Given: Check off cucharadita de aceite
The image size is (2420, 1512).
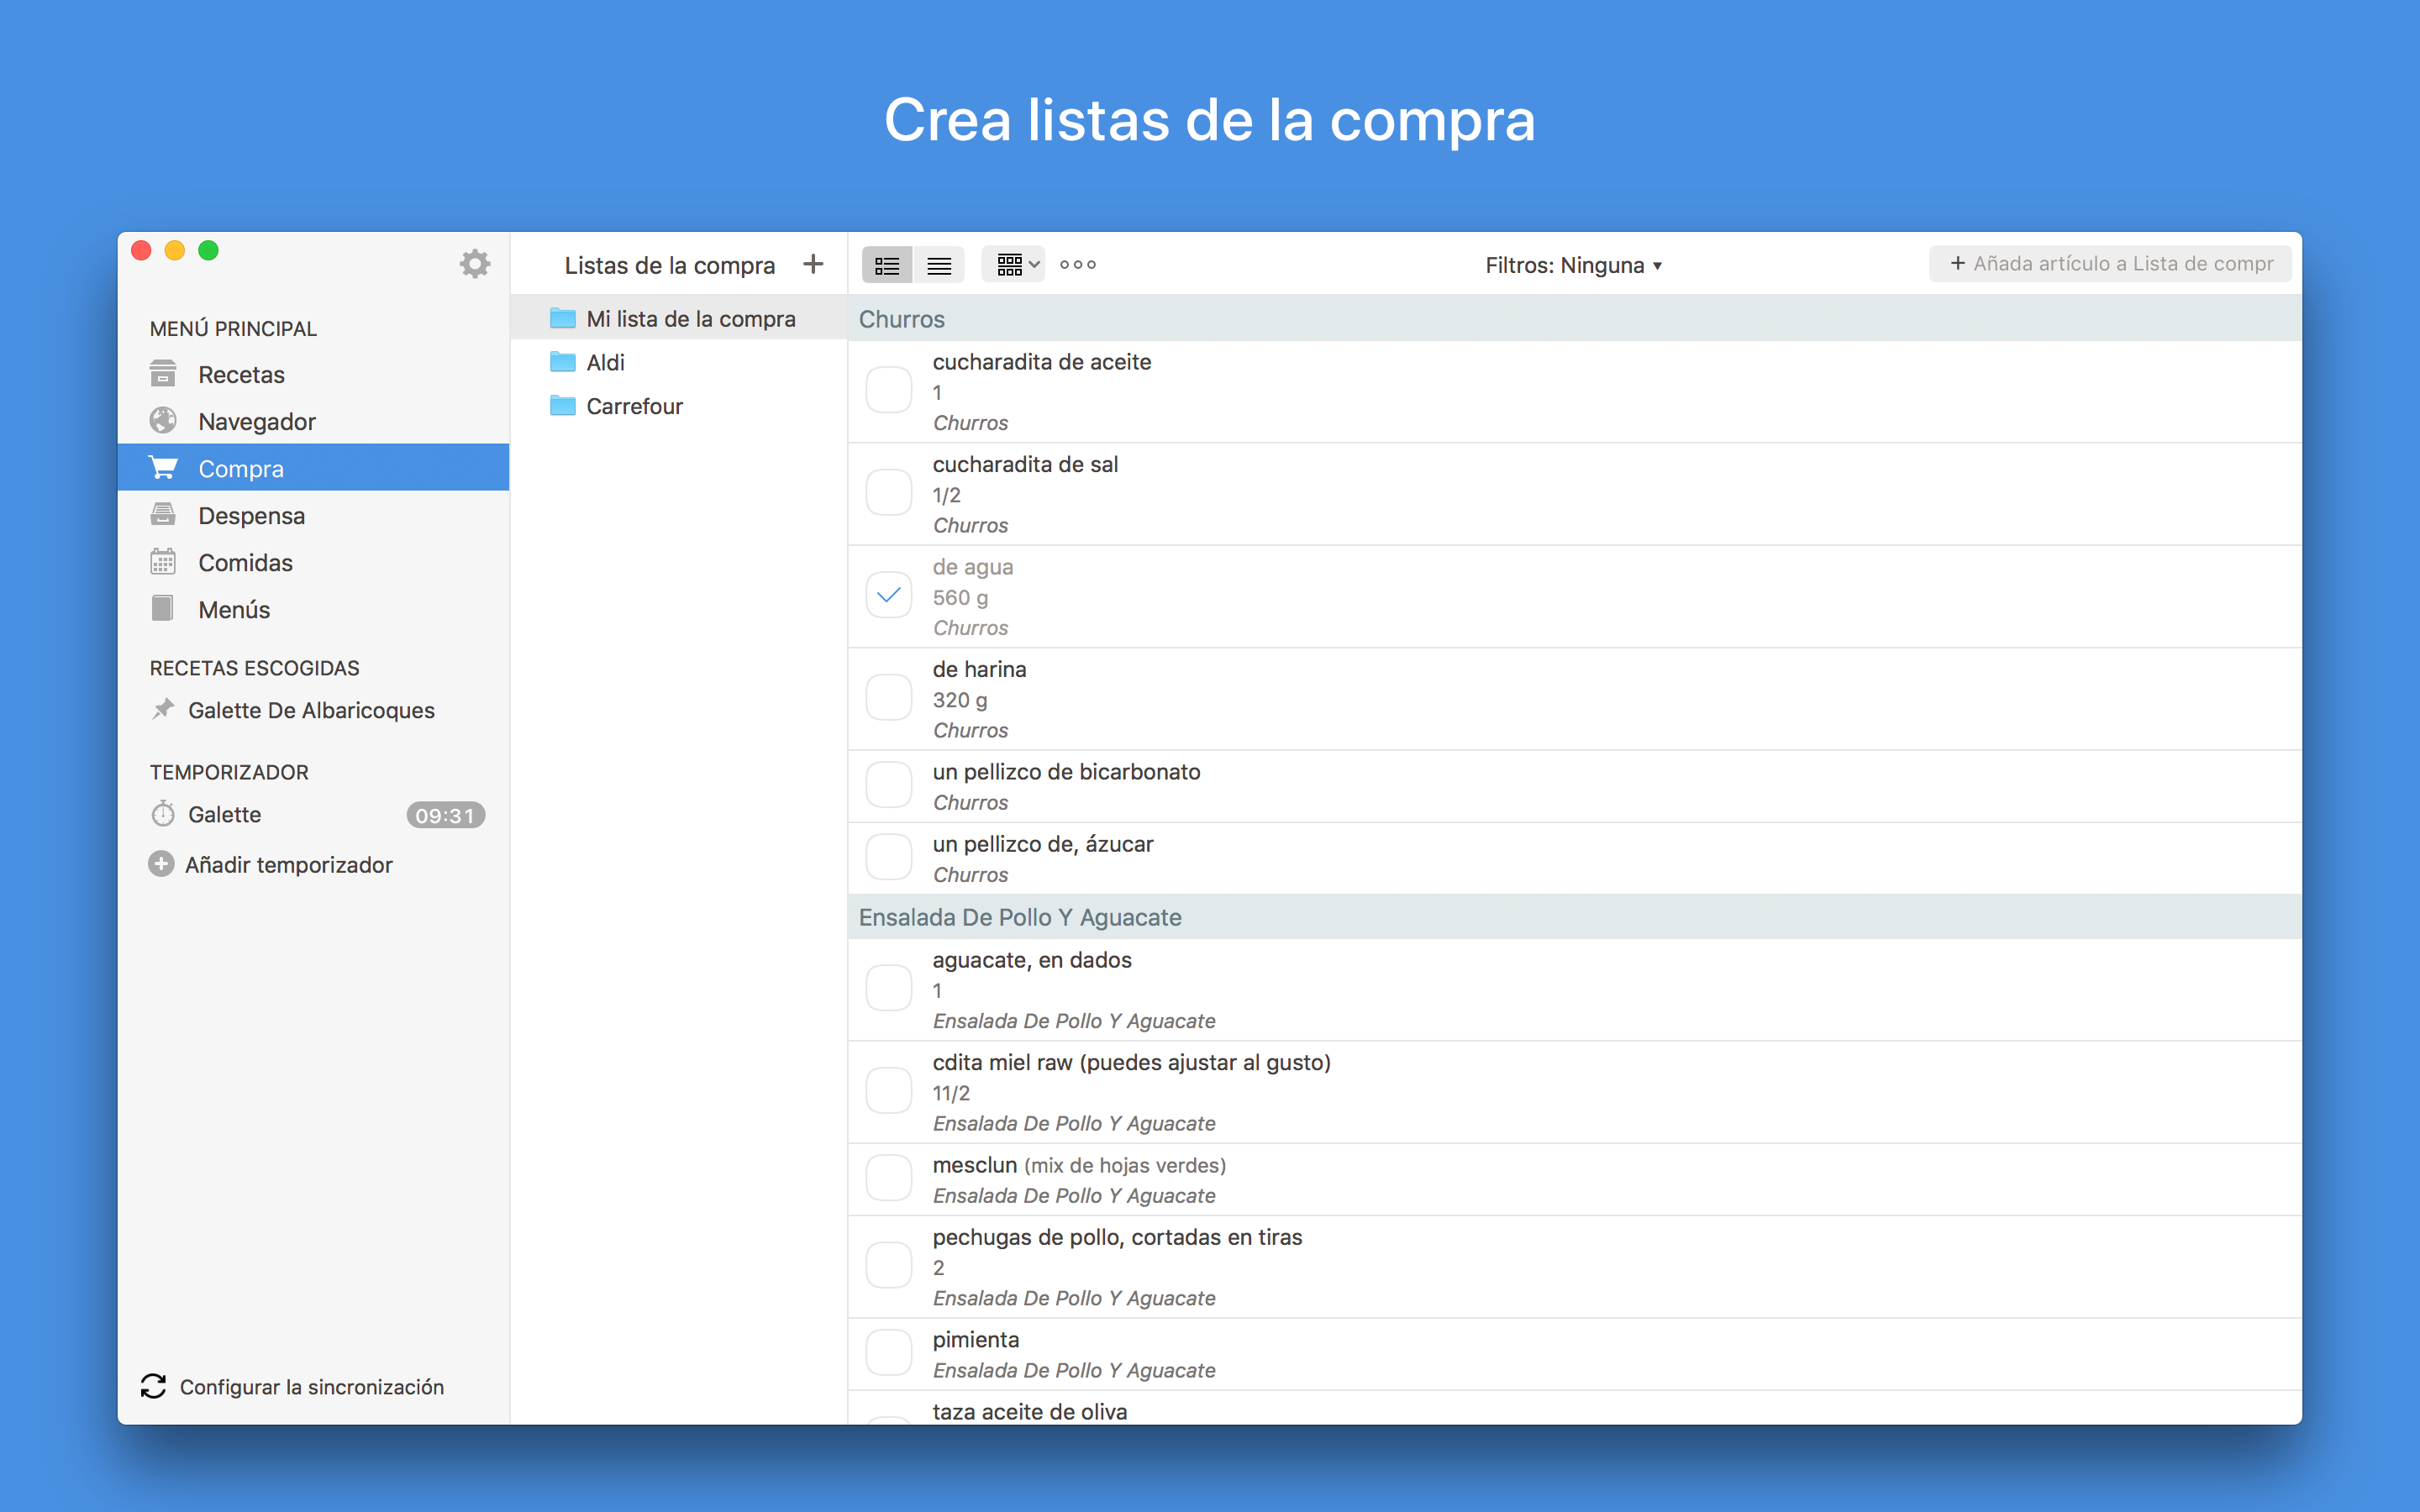Looking at the screenshot, I should pos(888,390).
